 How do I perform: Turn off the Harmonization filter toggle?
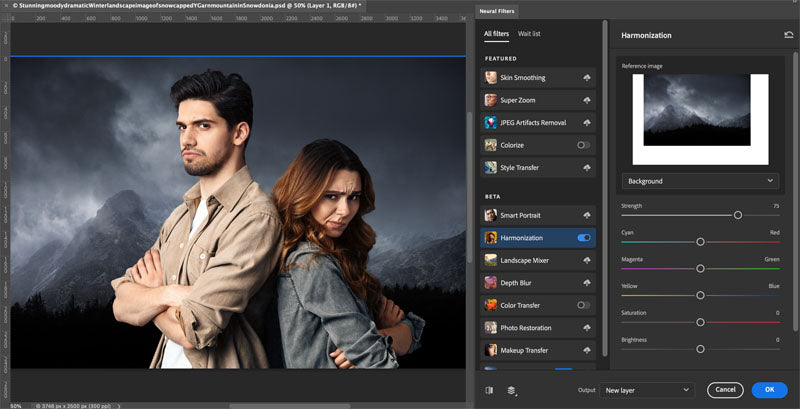pos(584,238)
